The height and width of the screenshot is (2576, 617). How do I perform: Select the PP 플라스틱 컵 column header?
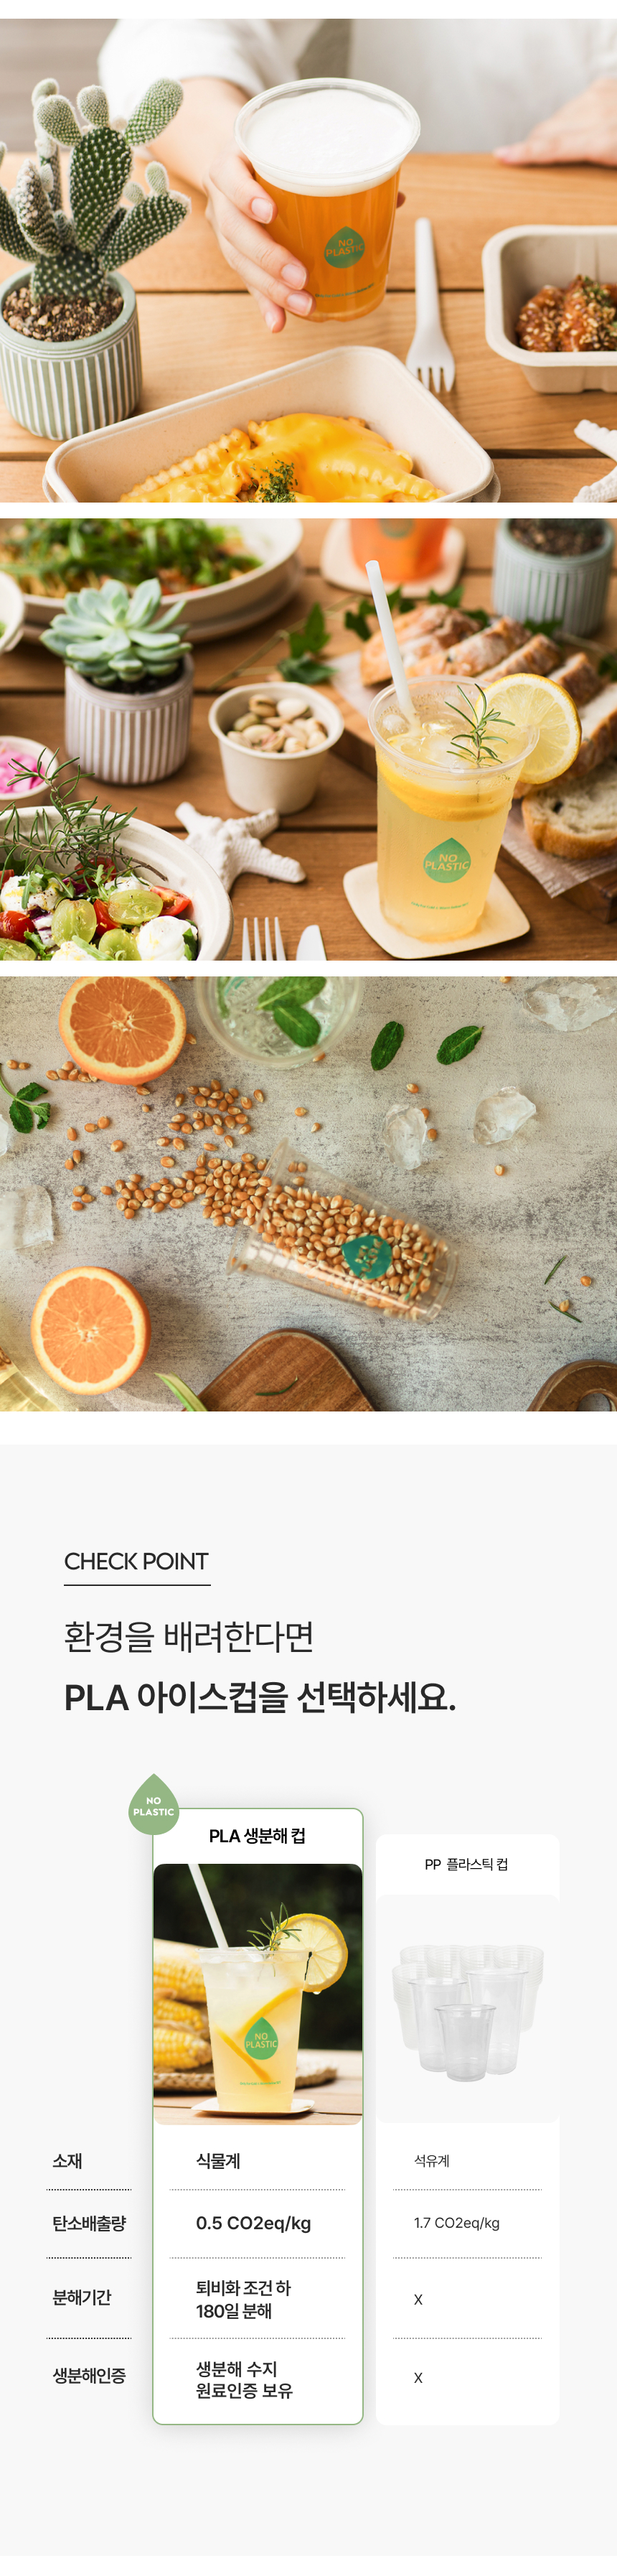pos(467,1864)
